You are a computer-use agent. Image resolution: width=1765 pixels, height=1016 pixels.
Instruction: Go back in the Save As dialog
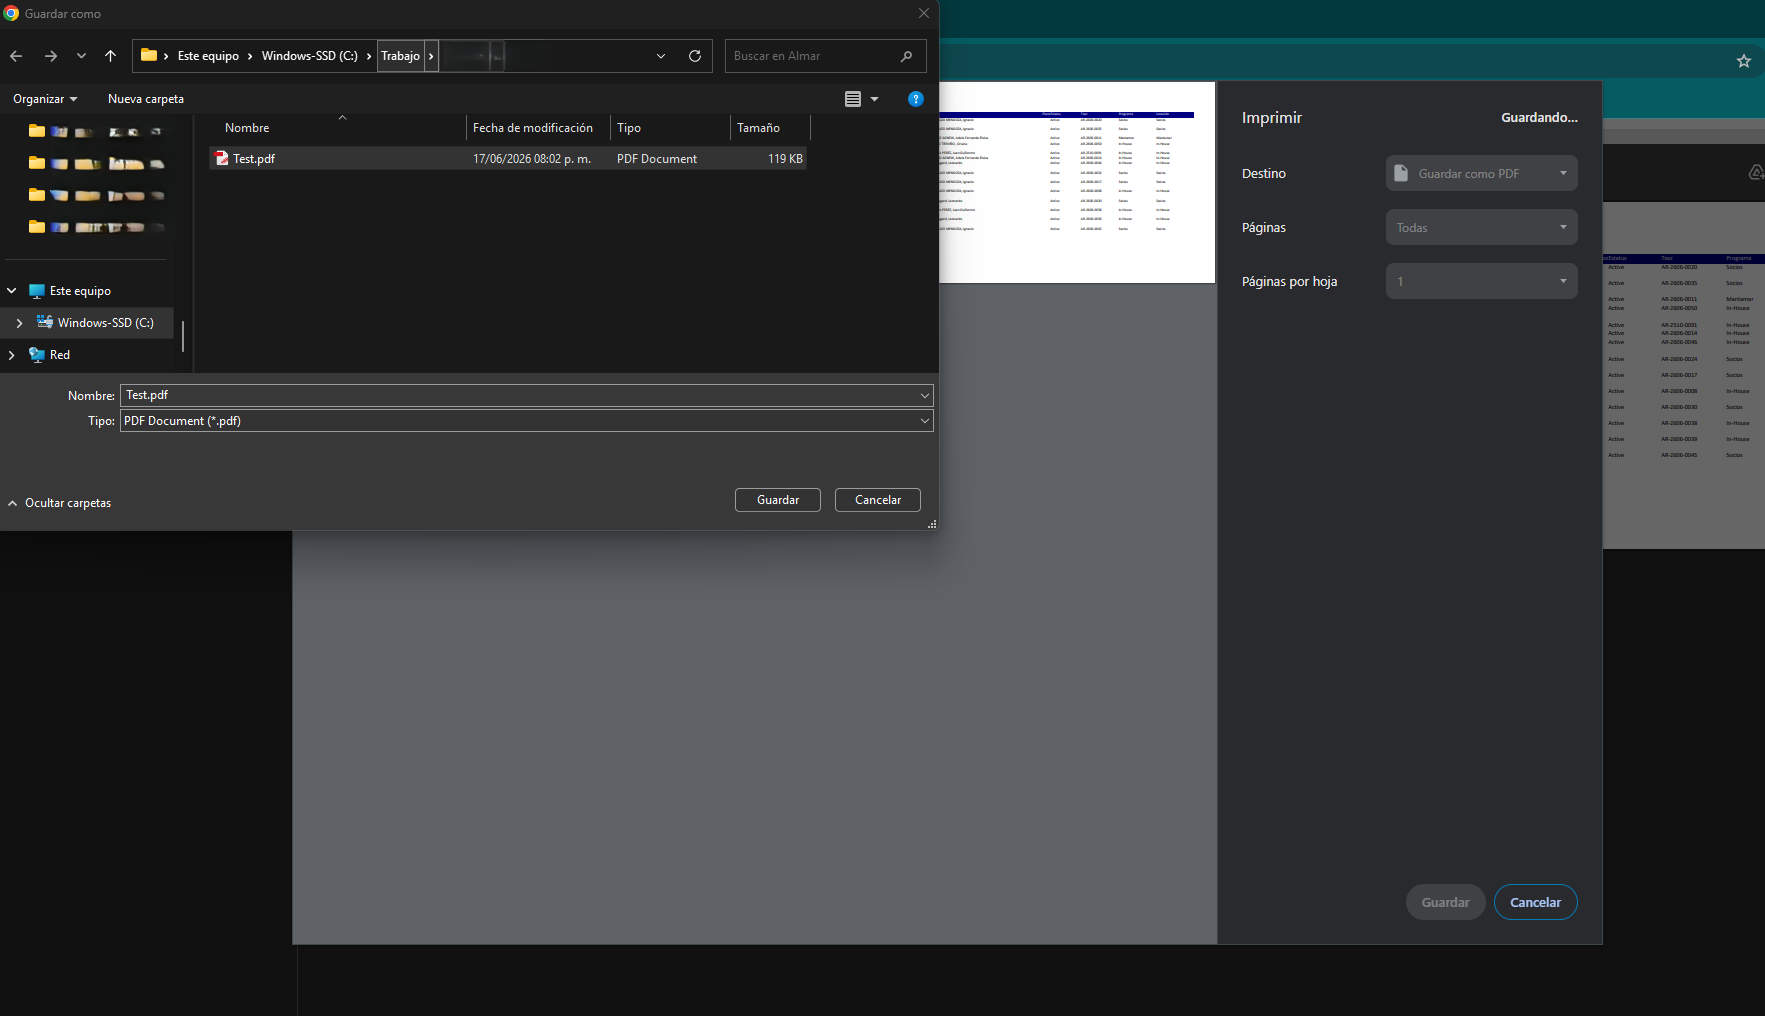pyautogui.click(x=16, y=56)
